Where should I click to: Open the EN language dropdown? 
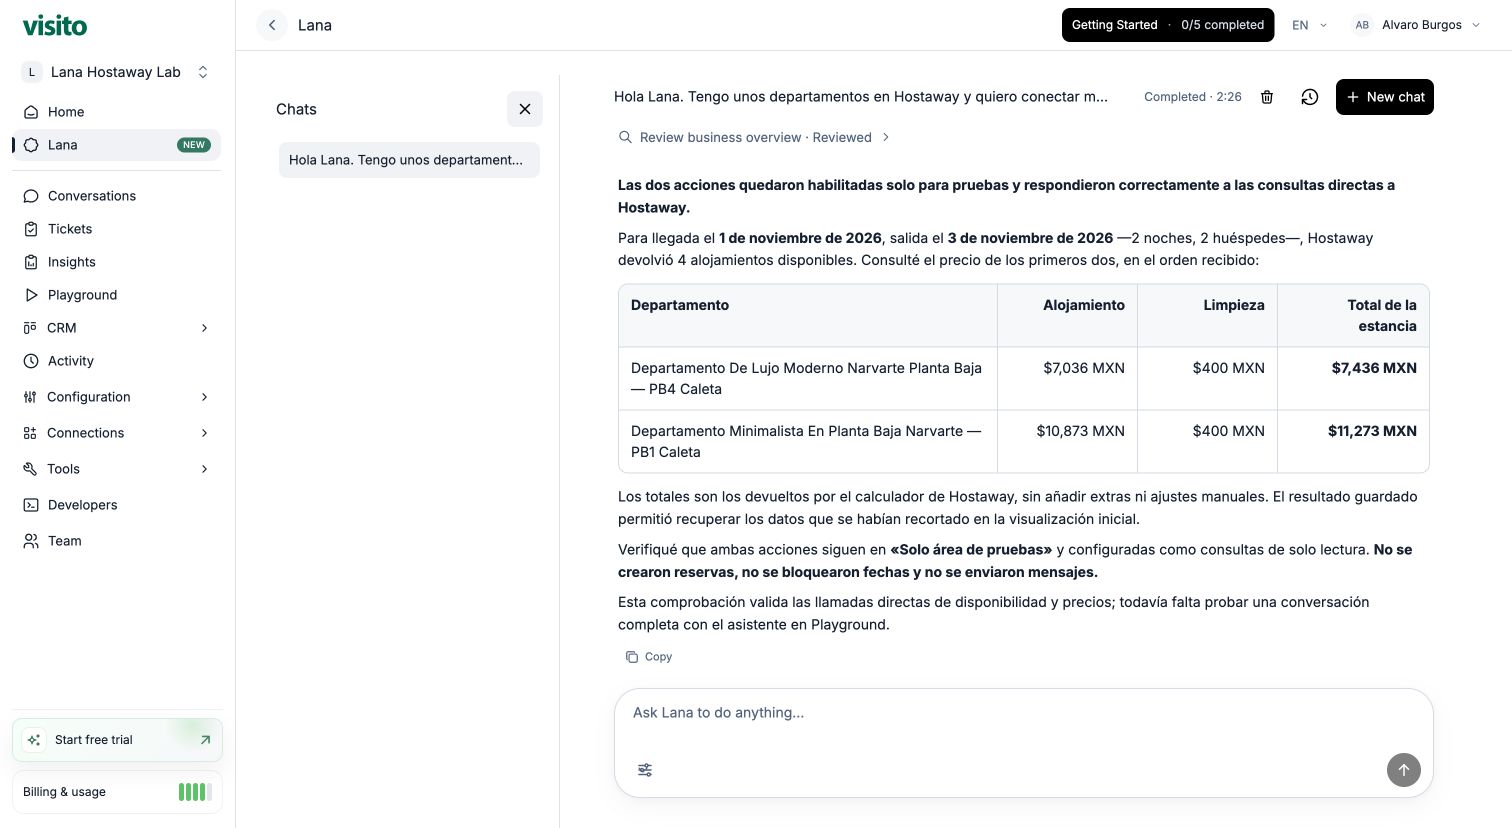tap(1309, 25)
